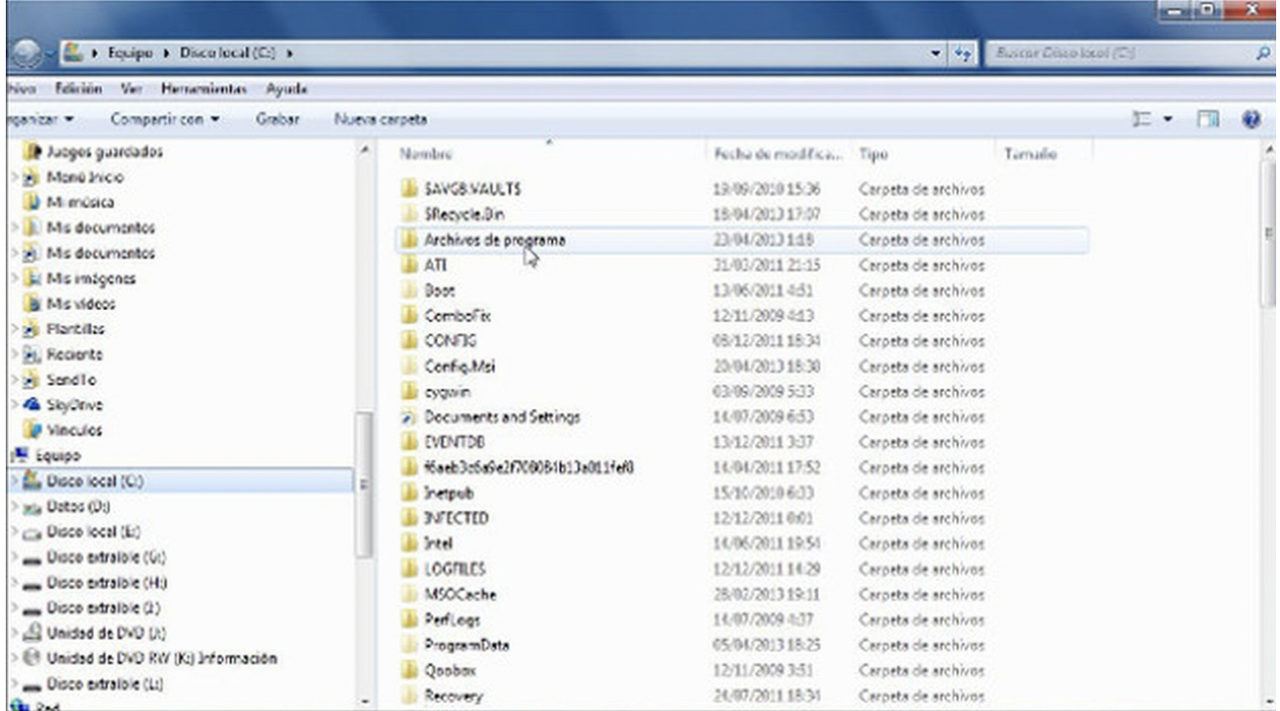Select Mis imágenes in the sidebar
Screen dimensions: 1280x711
(x=91, y=278)
